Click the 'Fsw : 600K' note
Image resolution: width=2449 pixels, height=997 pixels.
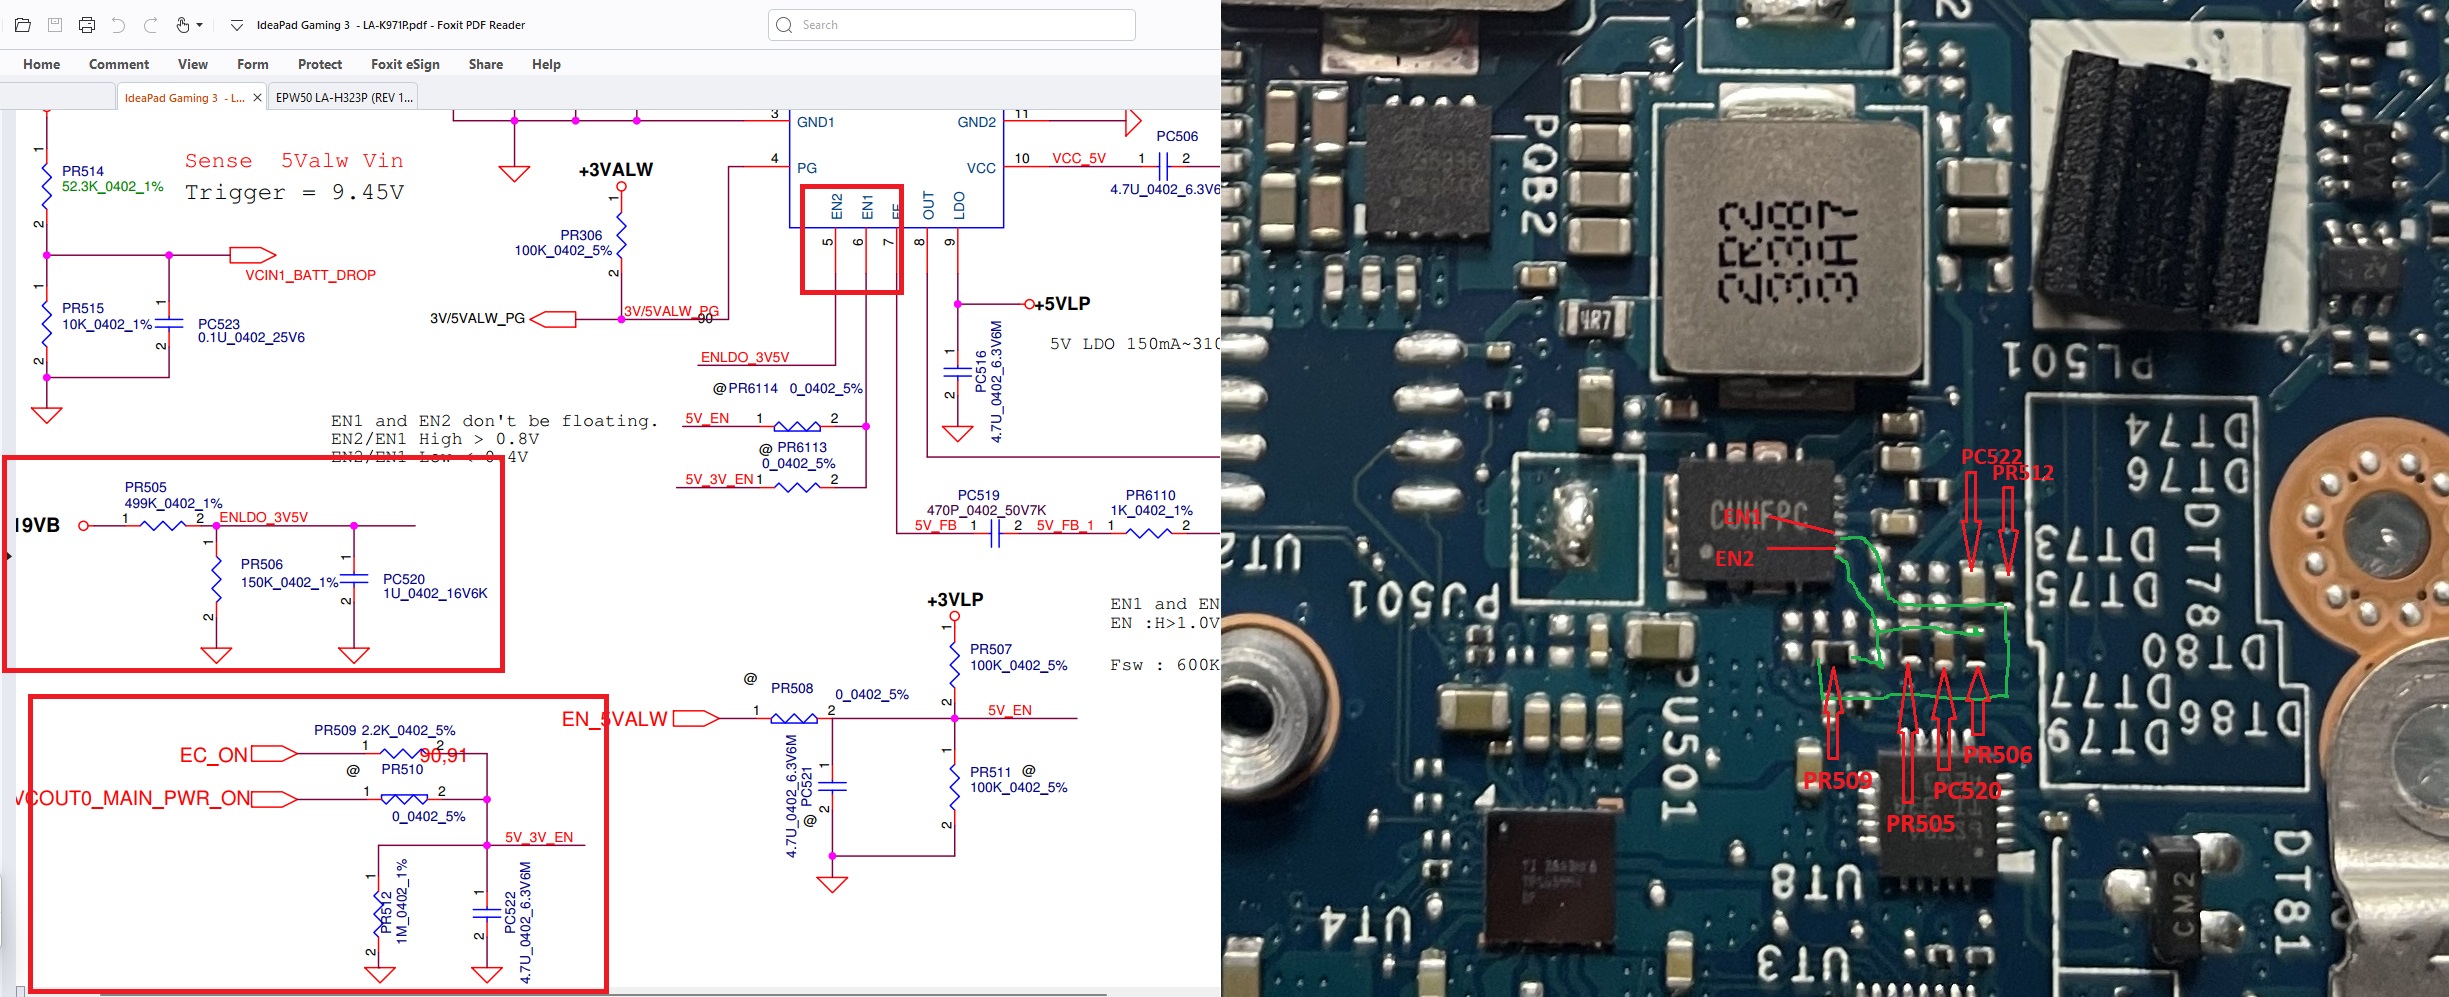[x=1165, y=665]
